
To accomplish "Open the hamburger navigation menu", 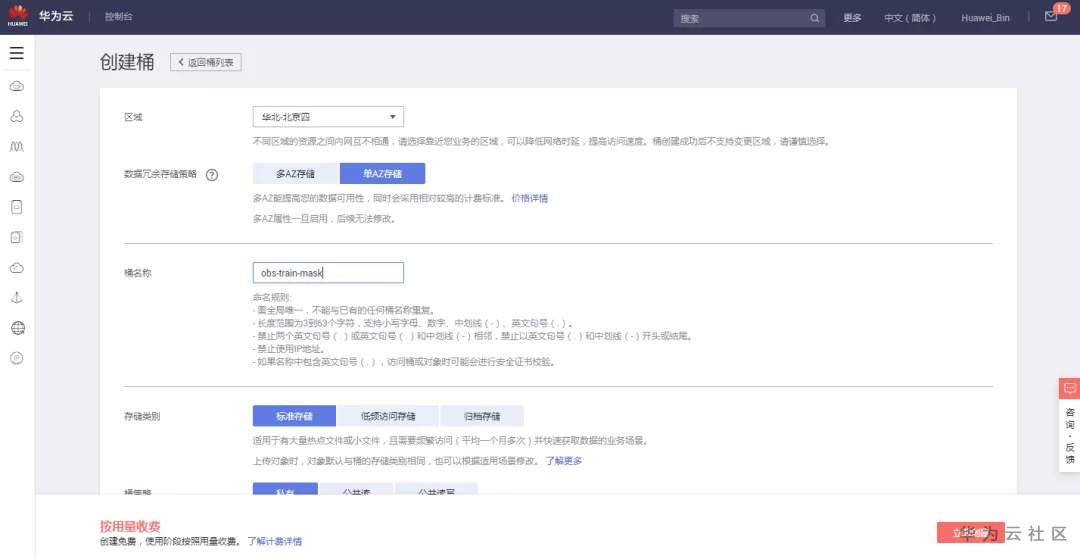I will pos(17,53).
